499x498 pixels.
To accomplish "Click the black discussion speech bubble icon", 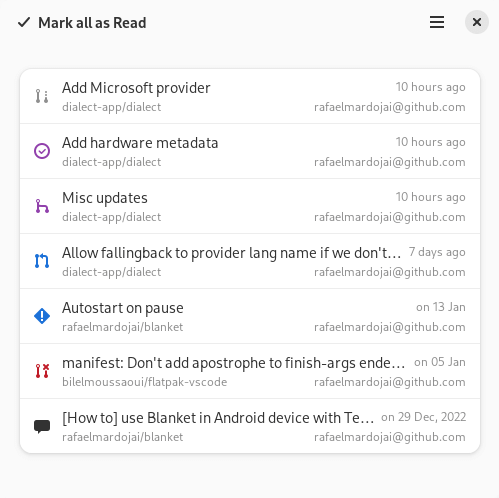I will [x=42, y=426].
